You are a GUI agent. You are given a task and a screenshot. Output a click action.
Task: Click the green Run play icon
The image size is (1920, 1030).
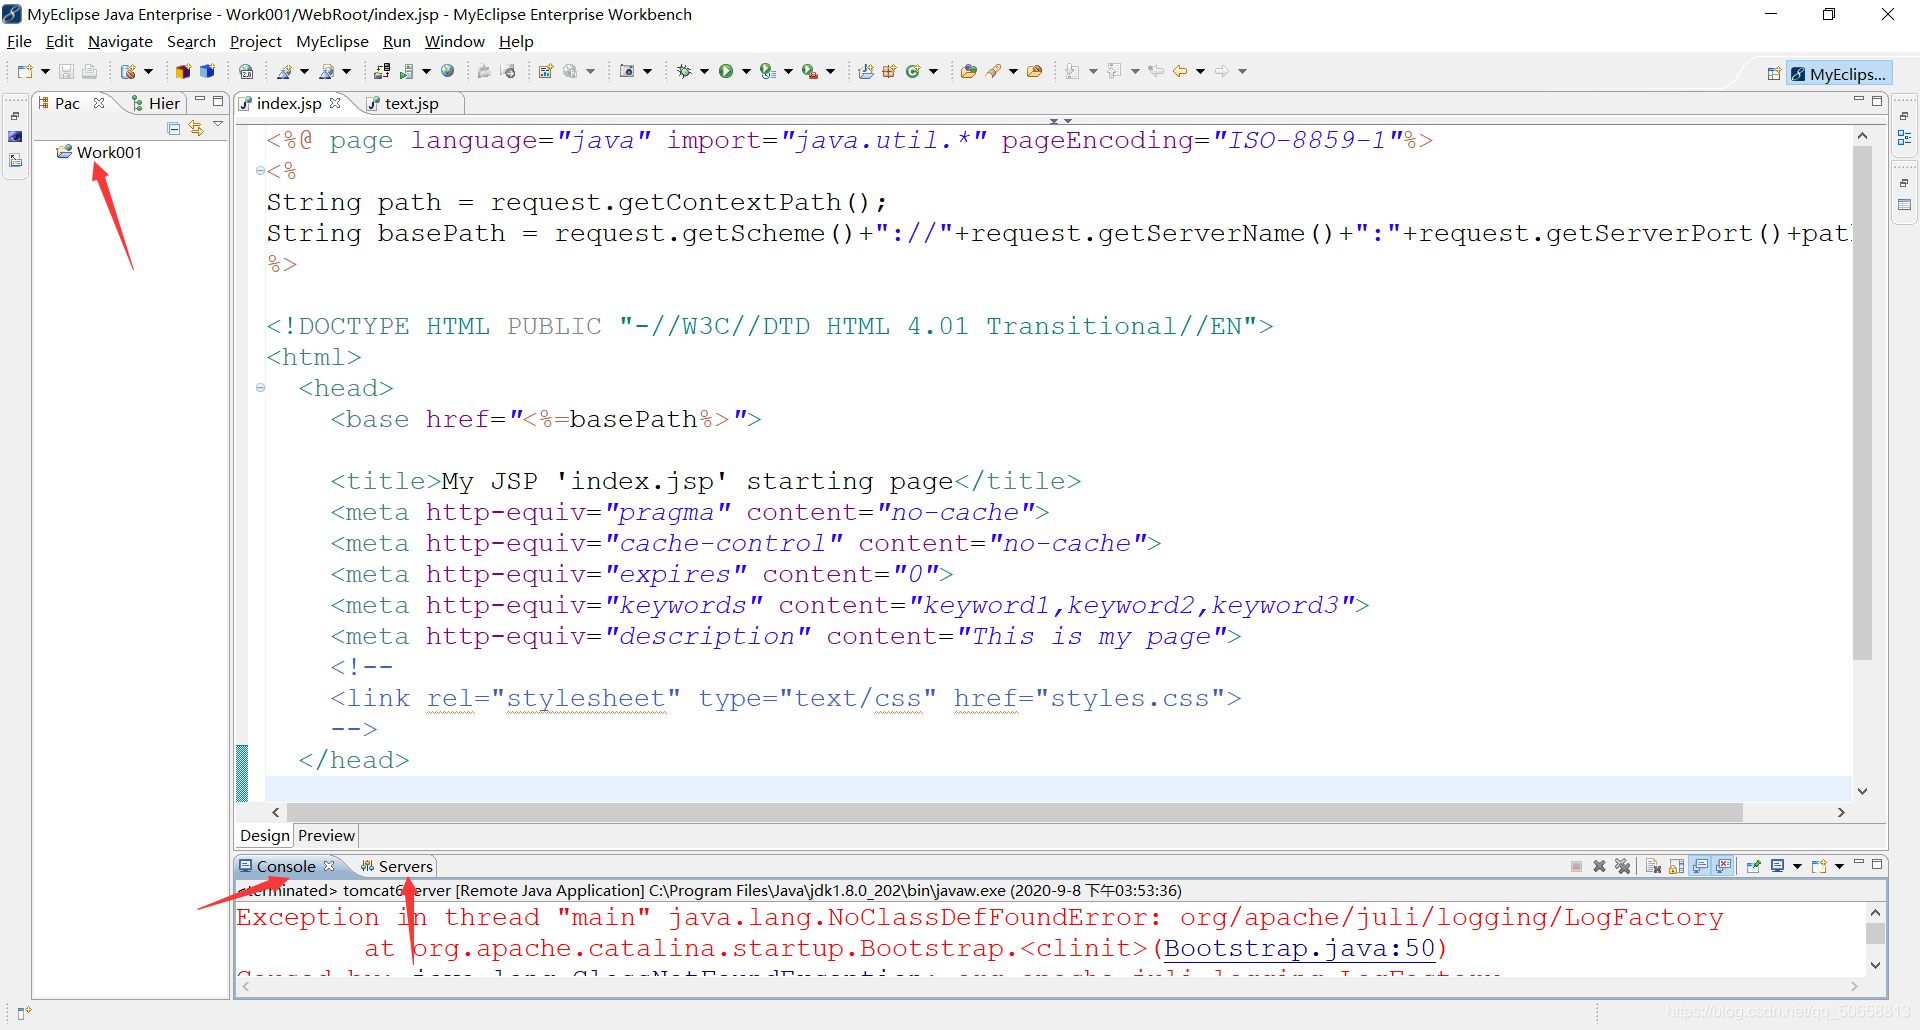tap(726, 71)
